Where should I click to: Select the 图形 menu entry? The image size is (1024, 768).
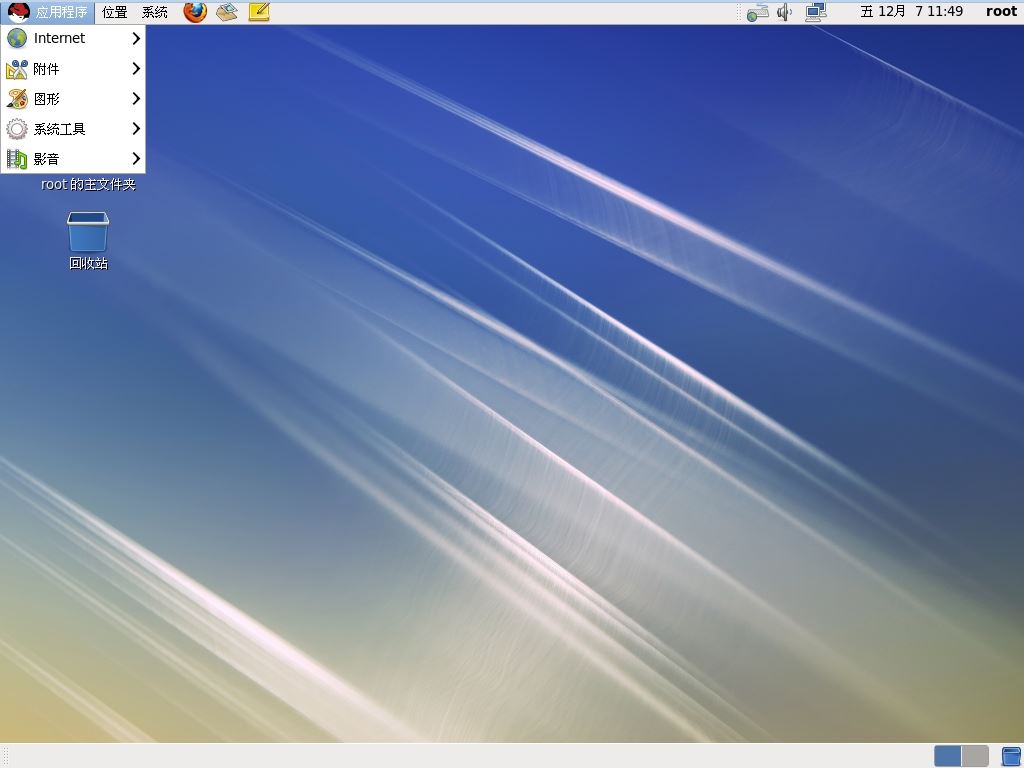[73, 99]
